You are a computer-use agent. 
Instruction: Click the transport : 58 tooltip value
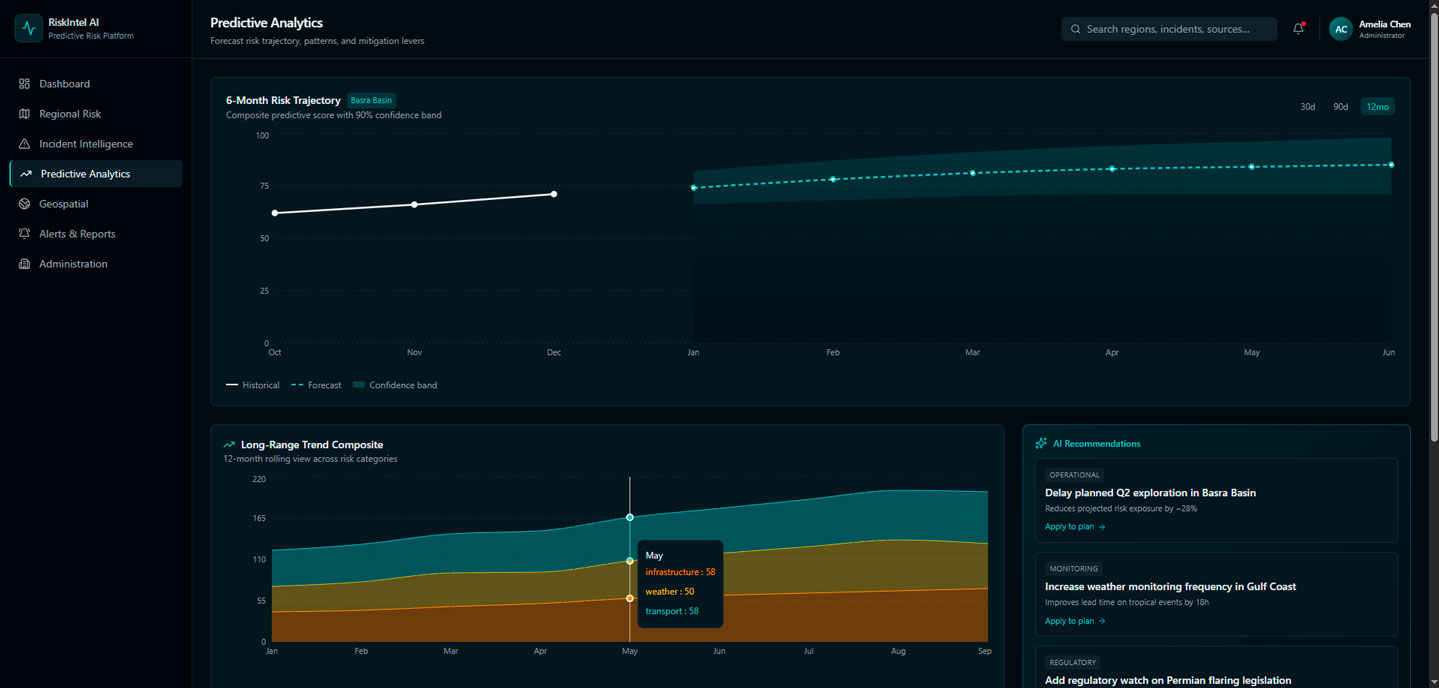[672, 611]
